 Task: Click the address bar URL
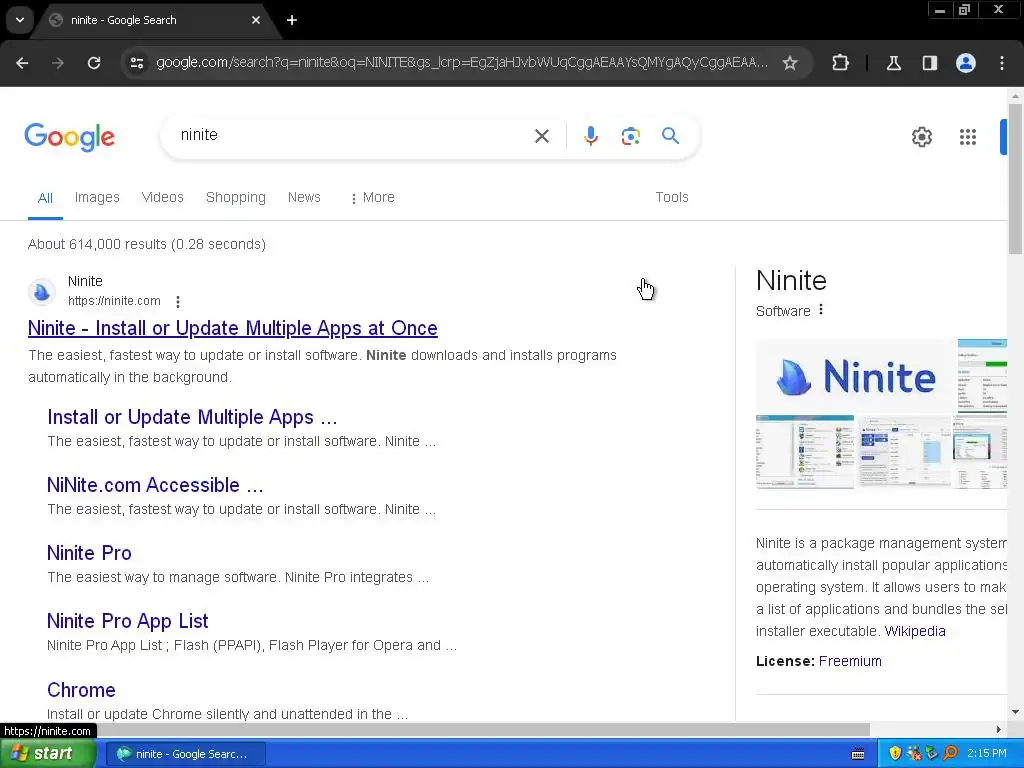tap(462, 63)
